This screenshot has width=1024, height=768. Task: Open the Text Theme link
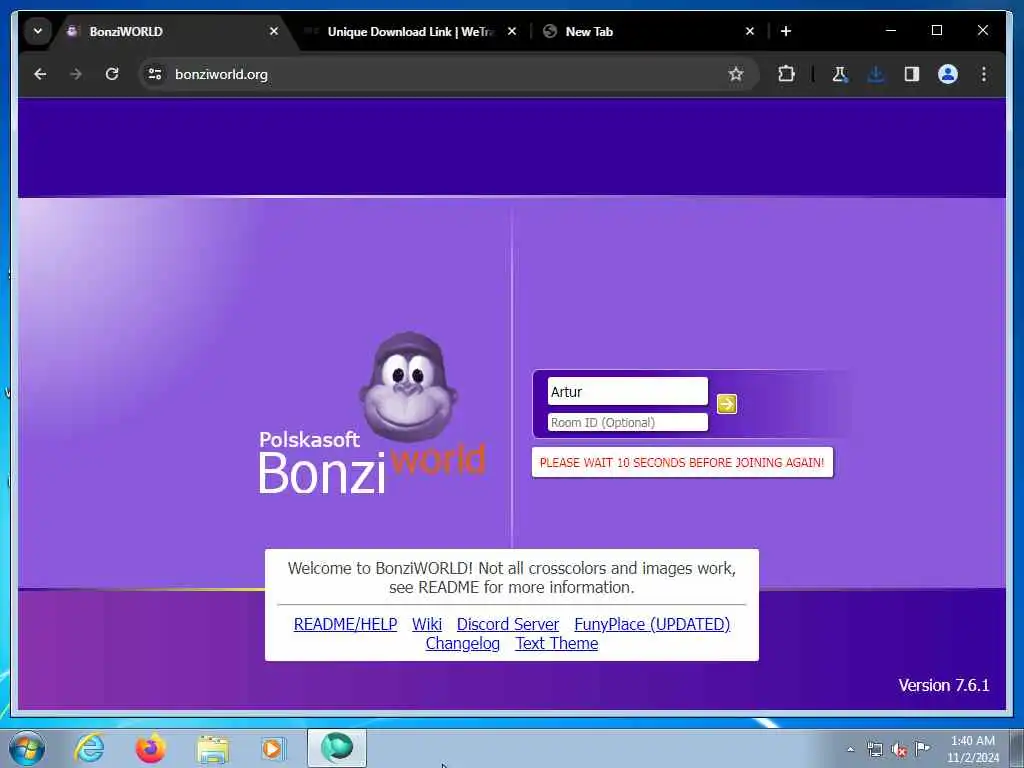pos(557,643)
